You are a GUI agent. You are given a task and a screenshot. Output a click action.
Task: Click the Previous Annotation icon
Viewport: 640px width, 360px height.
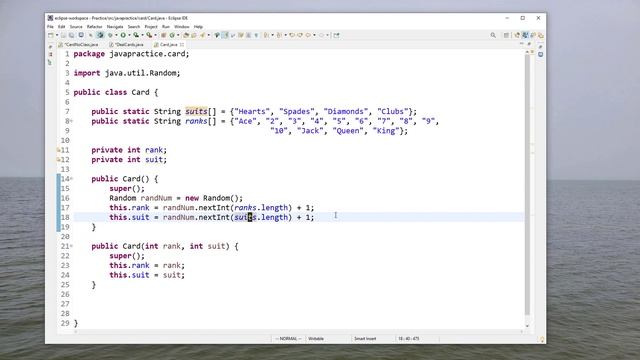[x=280, y=35]
